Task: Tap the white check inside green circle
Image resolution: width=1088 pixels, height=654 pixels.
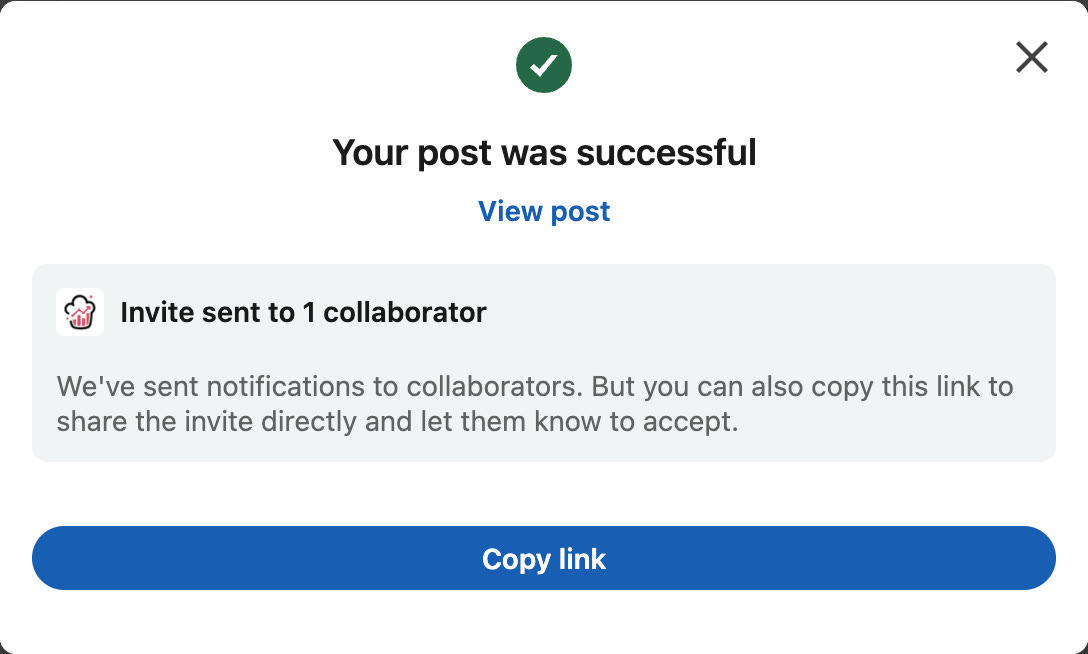Action: pyautogui.click(x=544, y=65)
